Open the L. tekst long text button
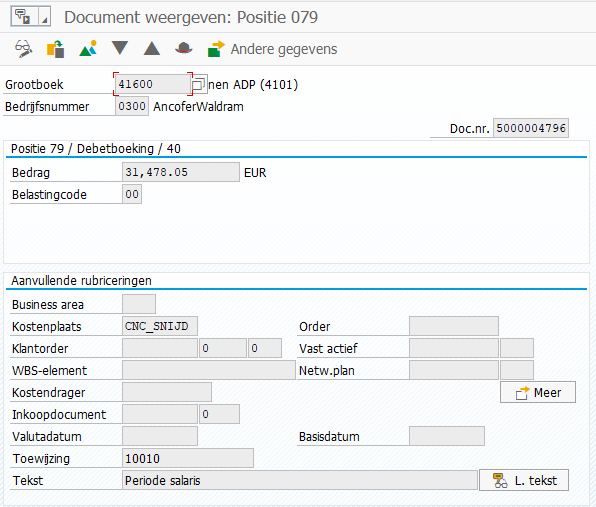Viewport: 596px width, 507px height. pos(524,480)
